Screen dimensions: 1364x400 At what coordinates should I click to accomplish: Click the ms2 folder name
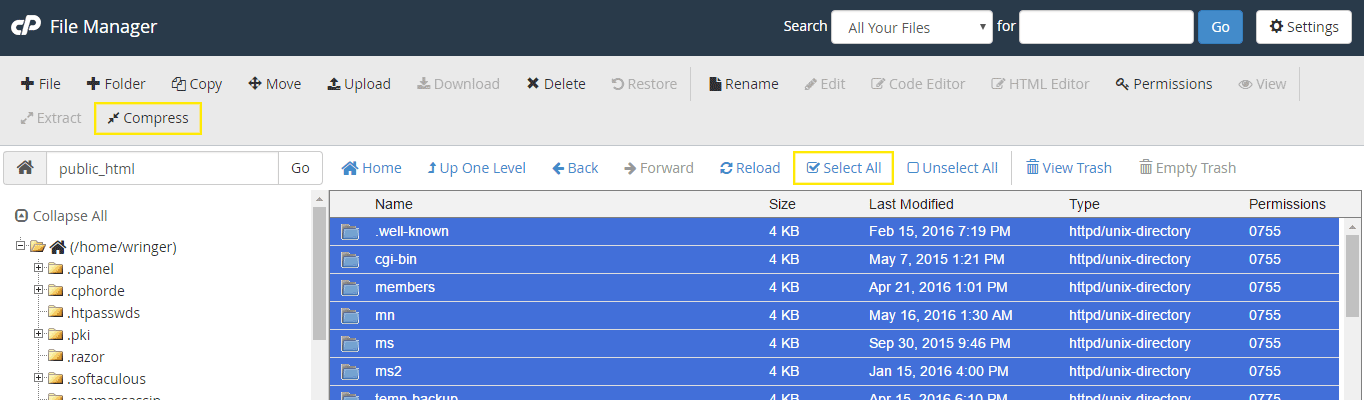388,371
